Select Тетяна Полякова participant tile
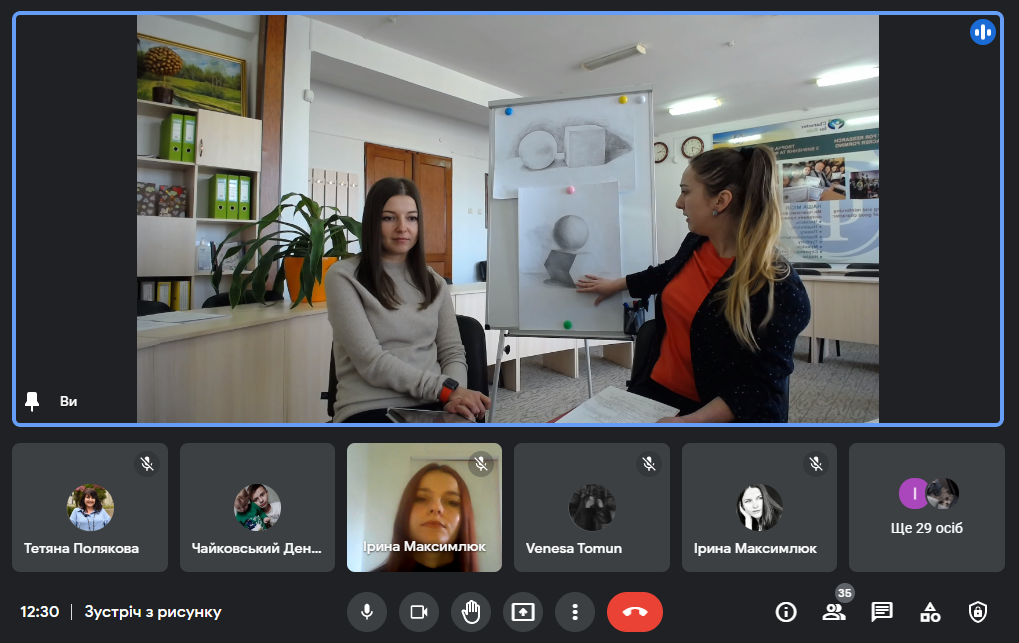The height and width of the screenshot is (643, 1019). pos(89,508)
